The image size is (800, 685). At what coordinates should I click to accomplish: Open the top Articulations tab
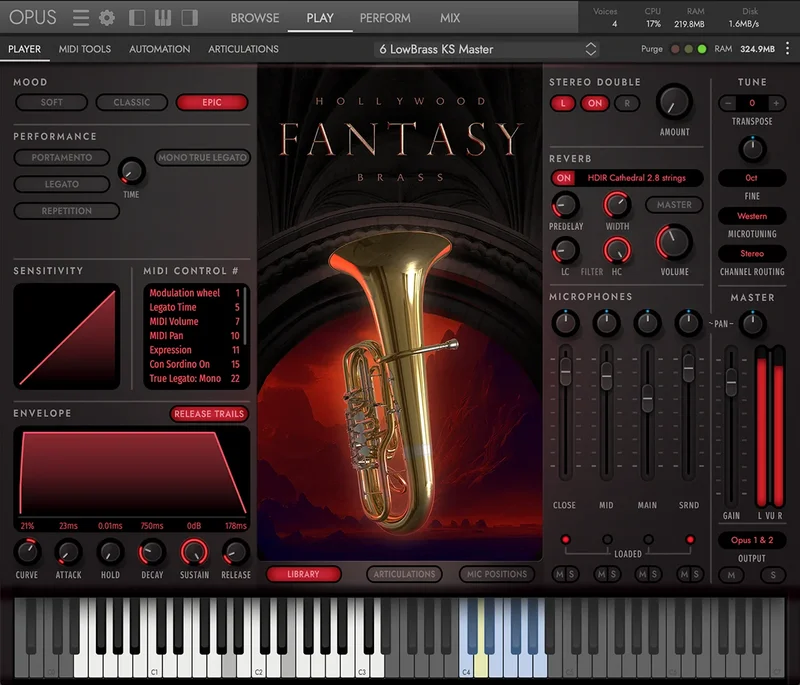tap(243, 49)
